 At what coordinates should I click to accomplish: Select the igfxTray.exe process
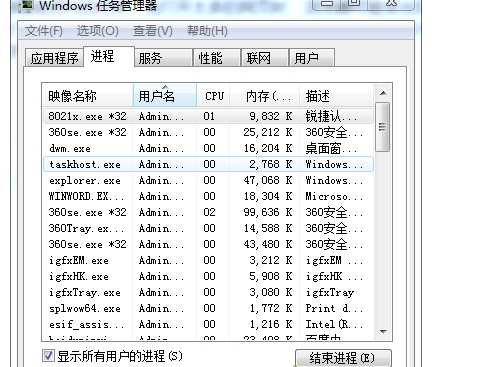coord(208,292)
